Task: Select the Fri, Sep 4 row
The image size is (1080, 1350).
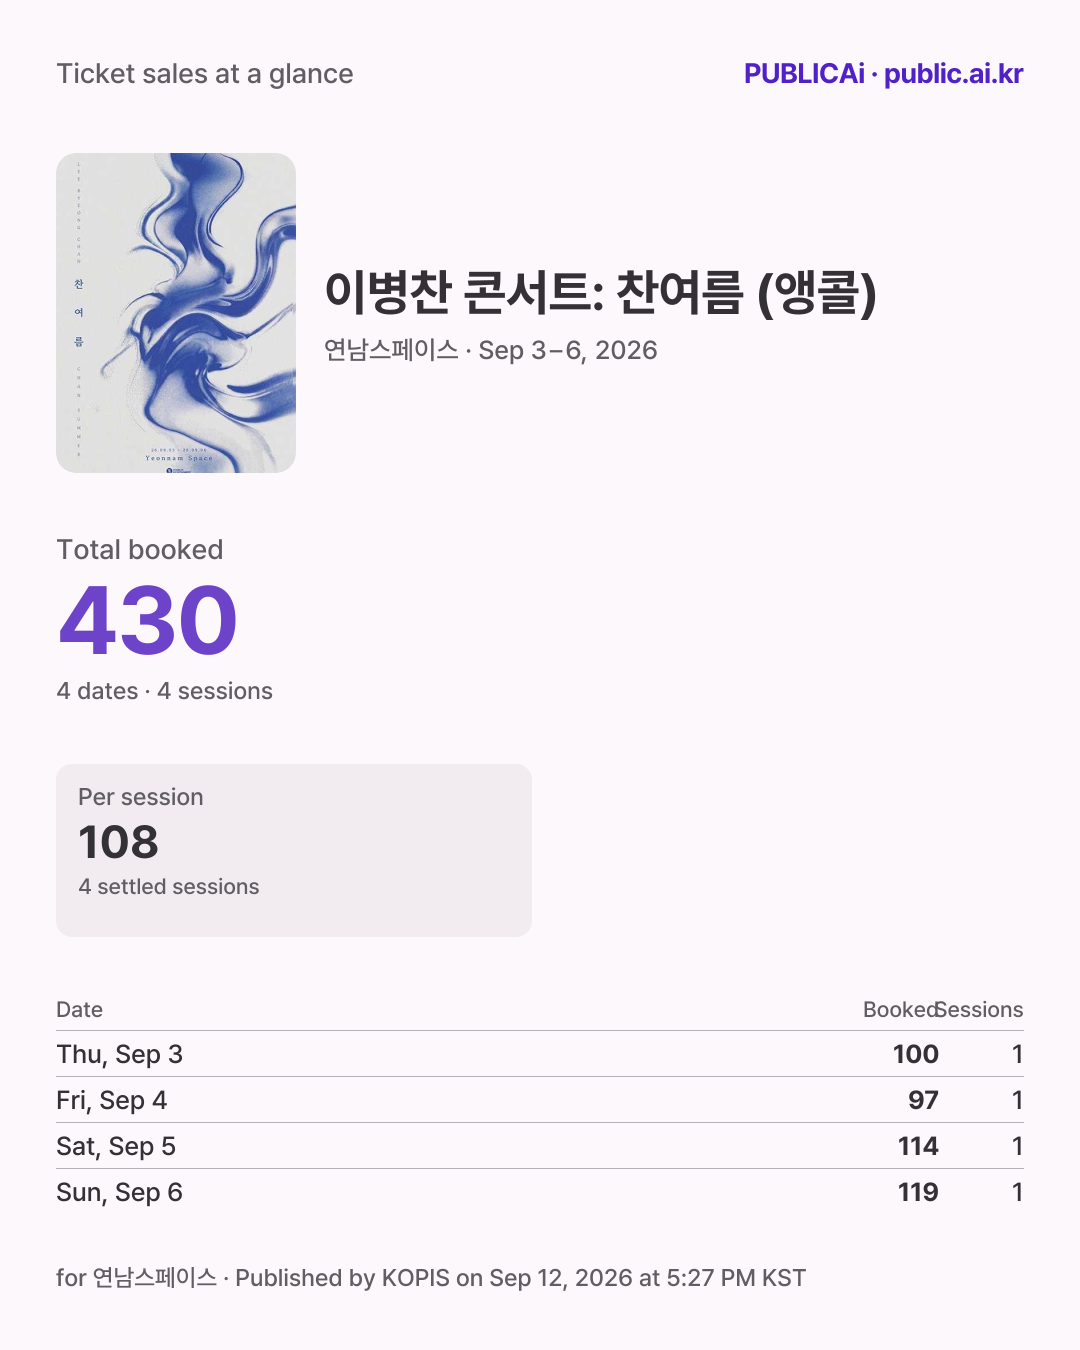Action: [x=540, y=1100]
